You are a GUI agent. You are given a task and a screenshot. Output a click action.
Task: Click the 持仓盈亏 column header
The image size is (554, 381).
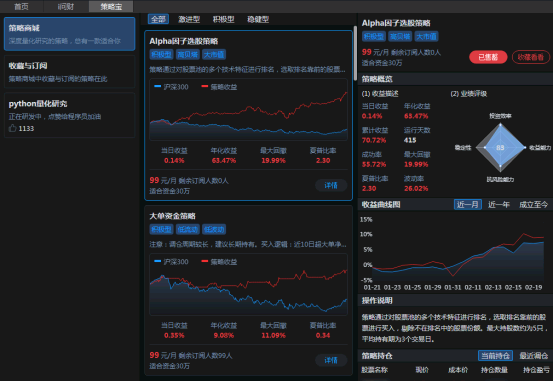click(x=536, y=370)
